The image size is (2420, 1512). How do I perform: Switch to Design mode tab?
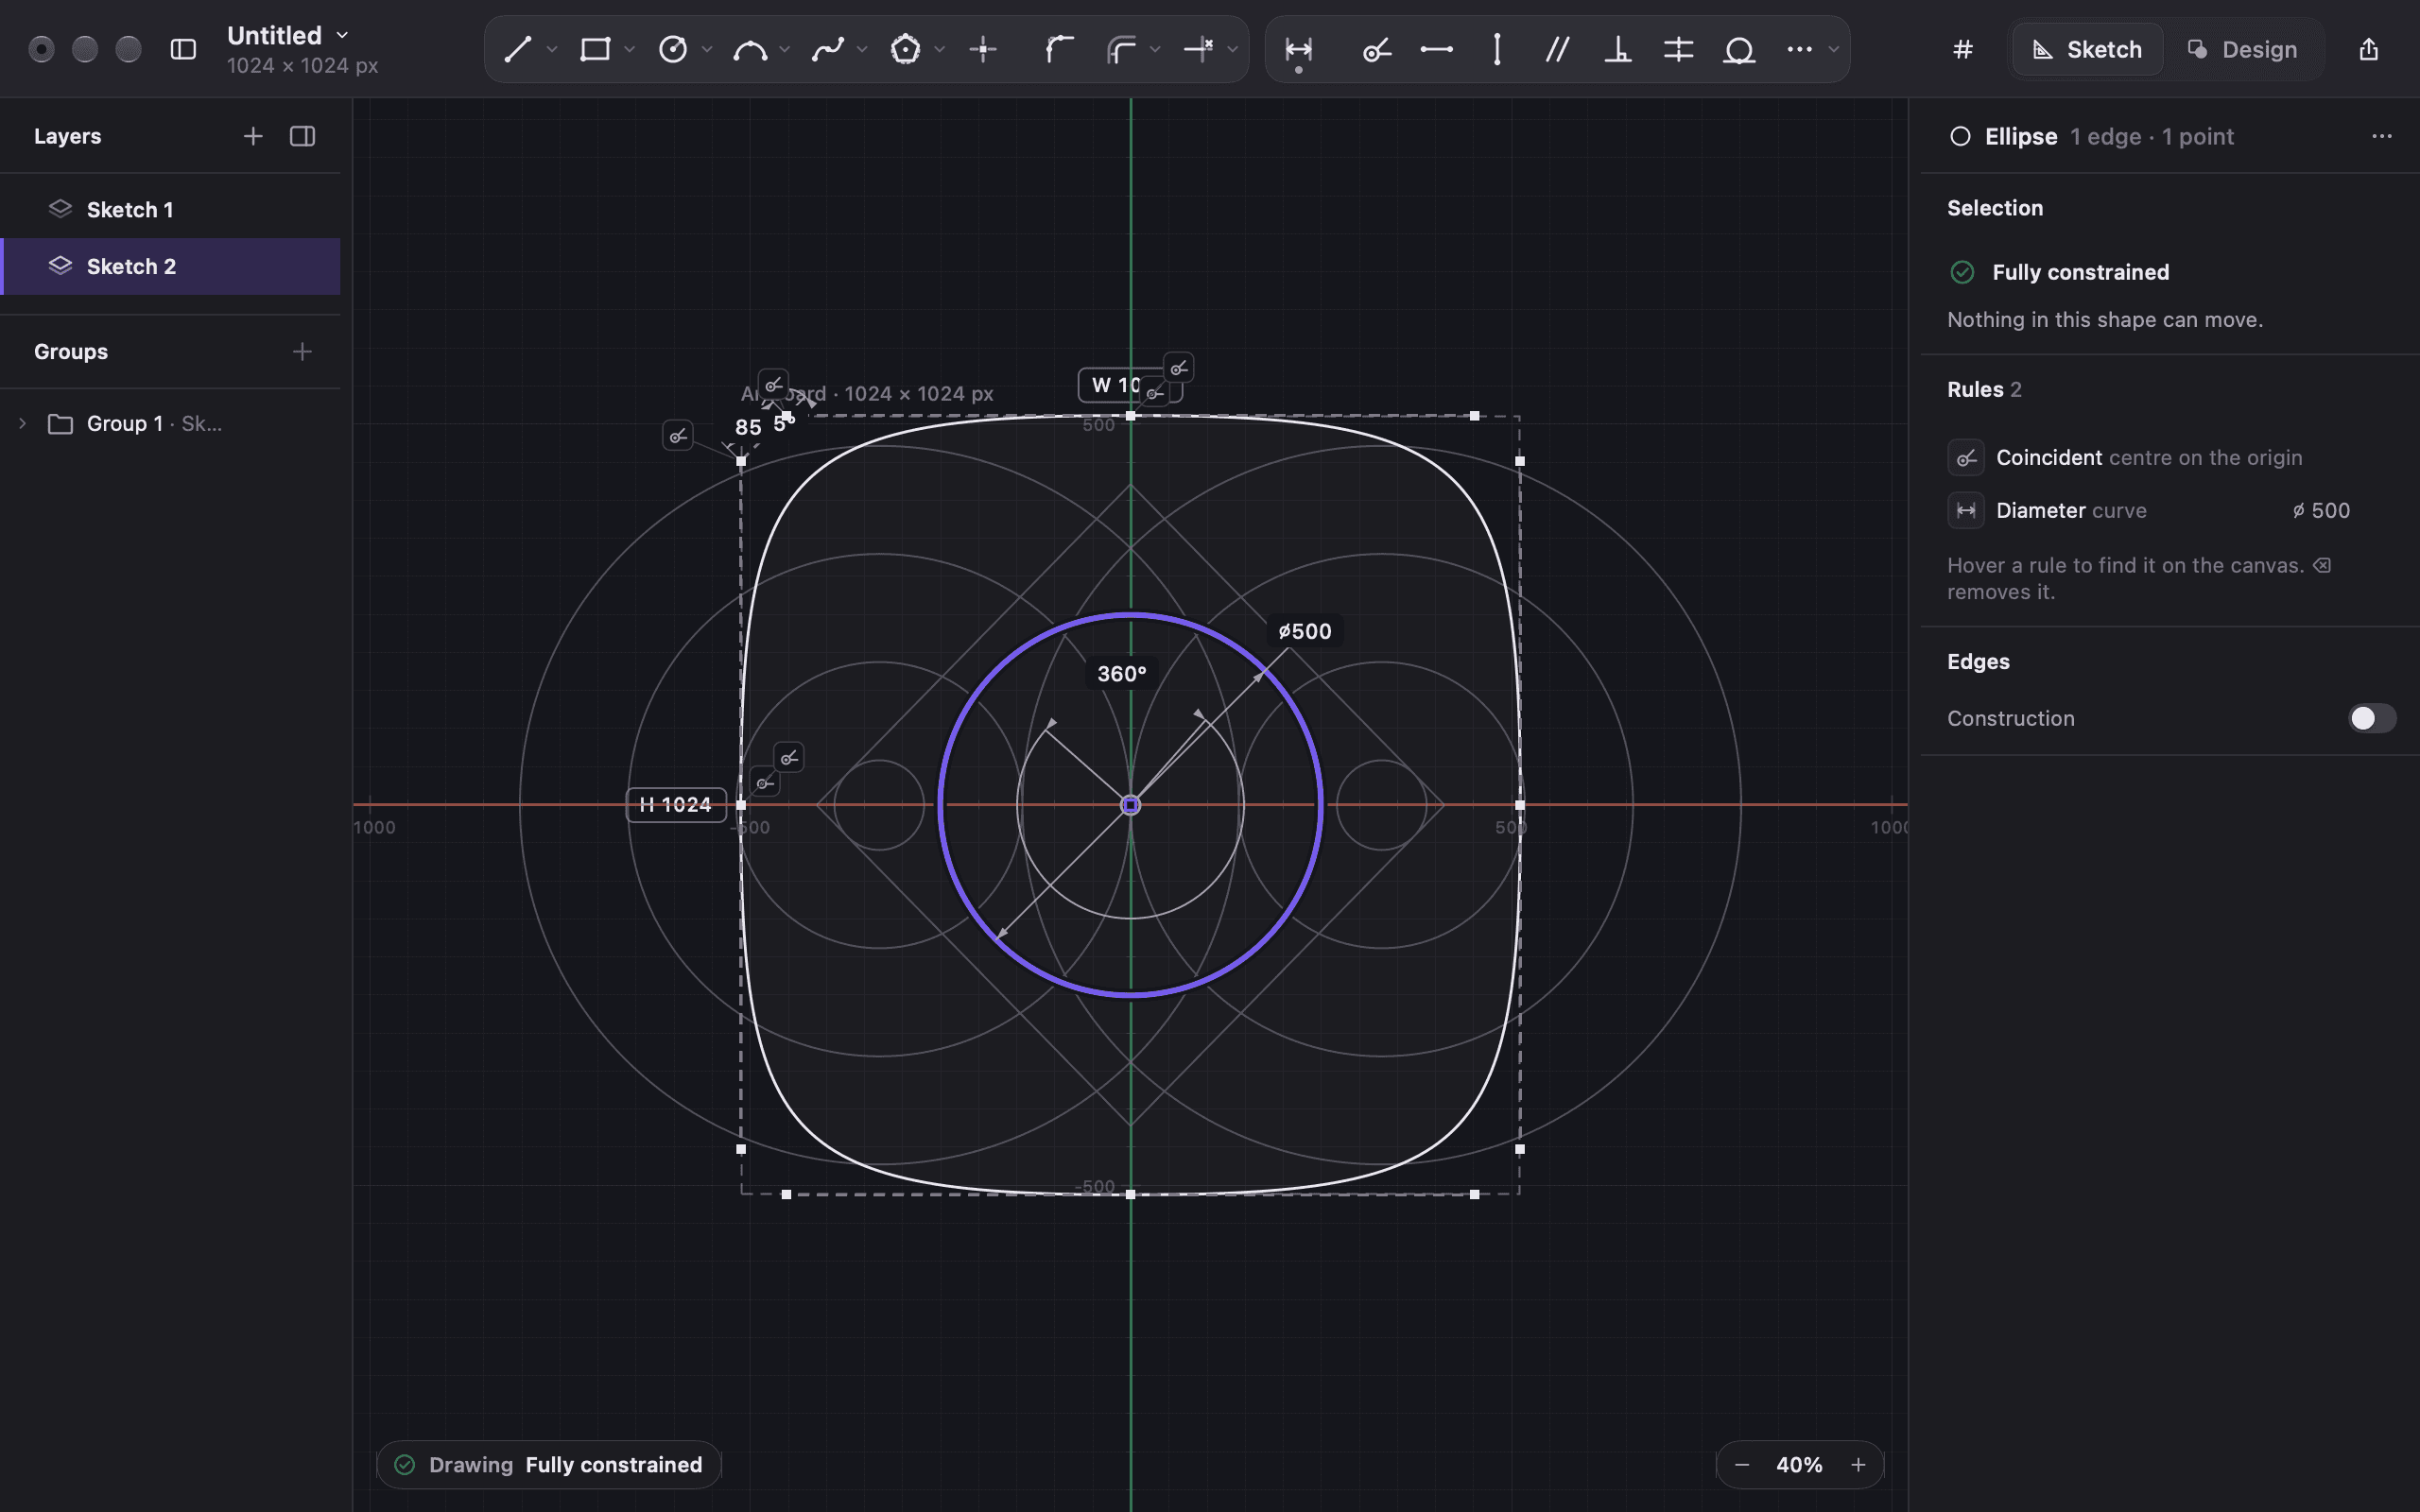click(2242, 49)
